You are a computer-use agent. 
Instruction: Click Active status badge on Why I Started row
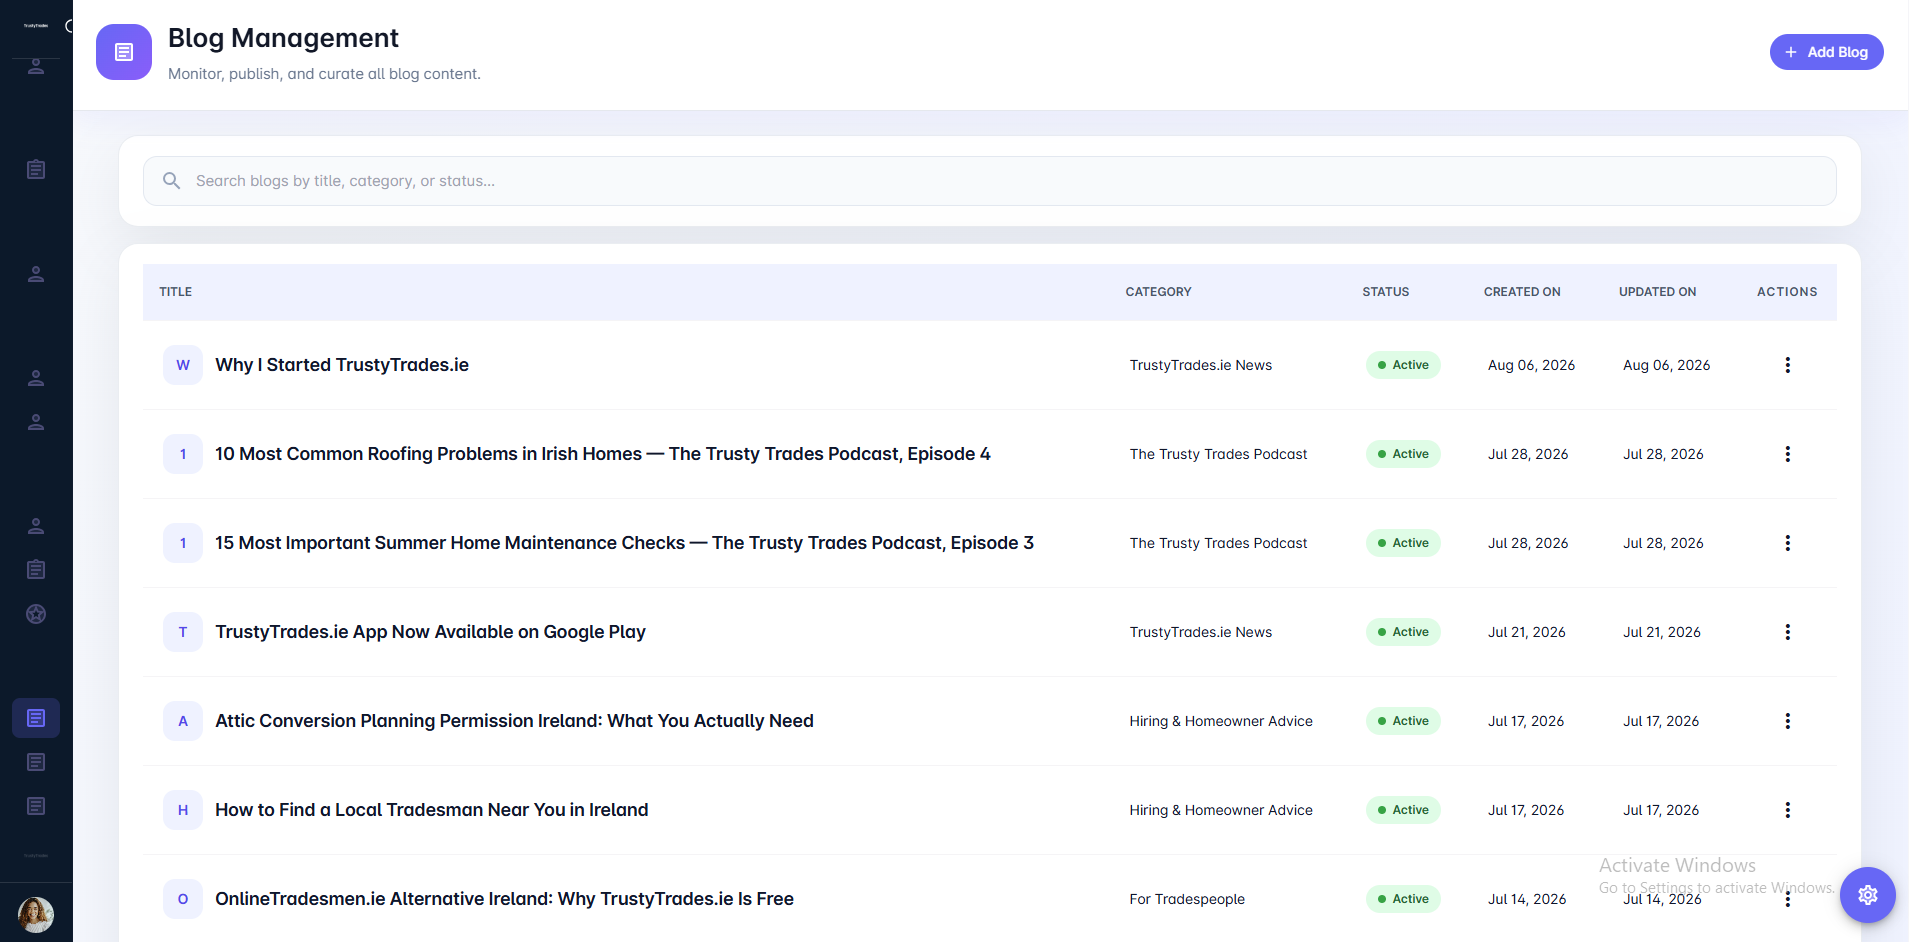coord(1403,365)
